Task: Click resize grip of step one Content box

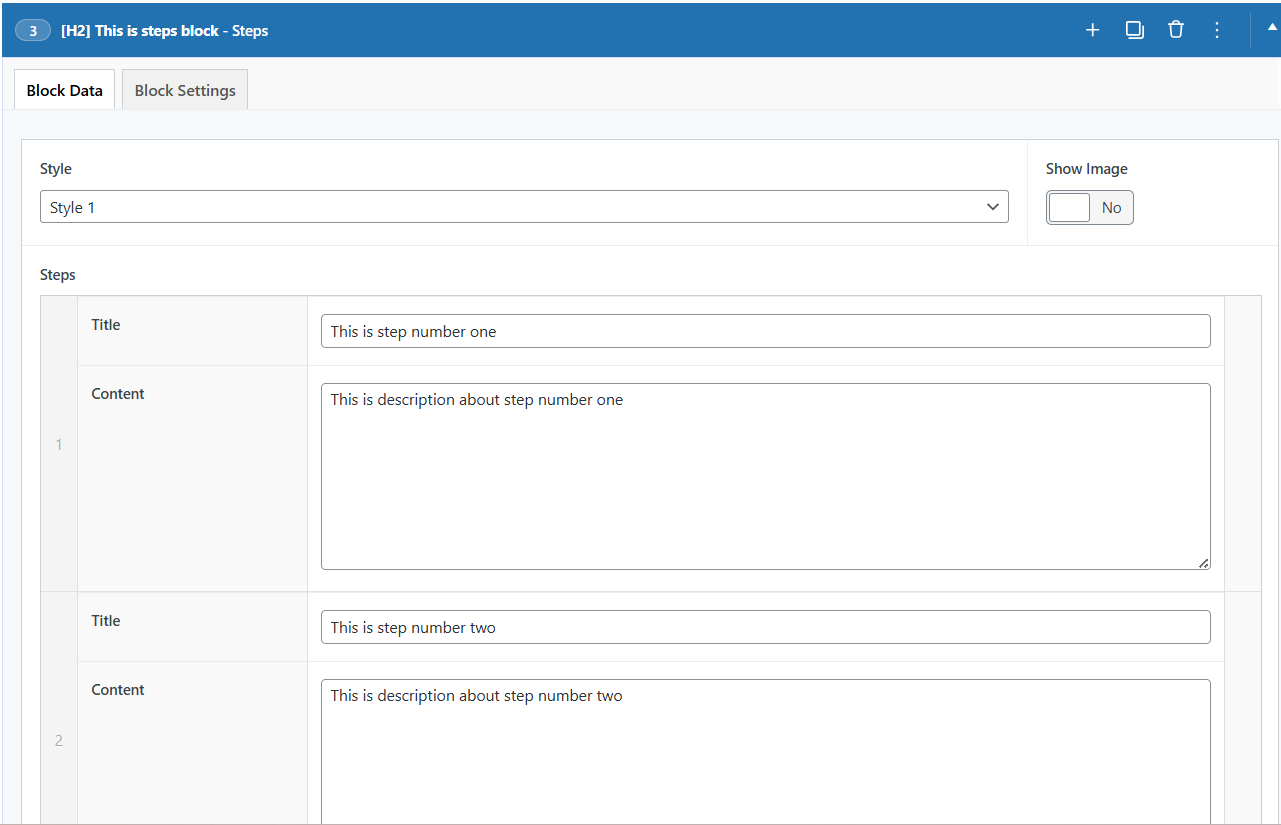Action: click(x=1203, y=563)
